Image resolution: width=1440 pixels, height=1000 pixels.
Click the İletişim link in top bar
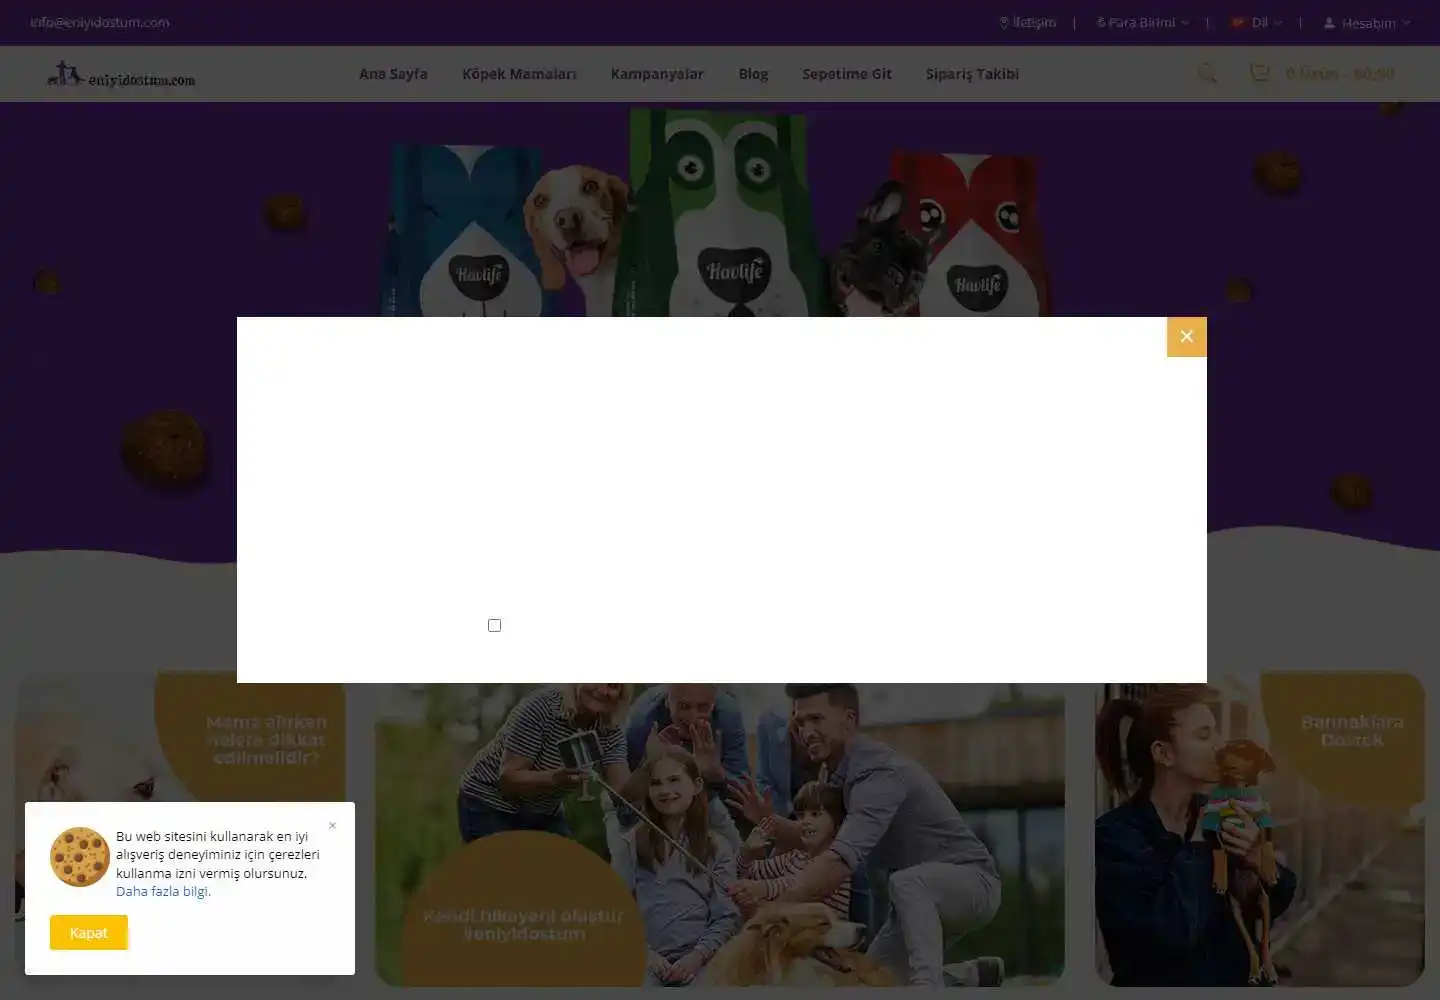[1027, 22]
